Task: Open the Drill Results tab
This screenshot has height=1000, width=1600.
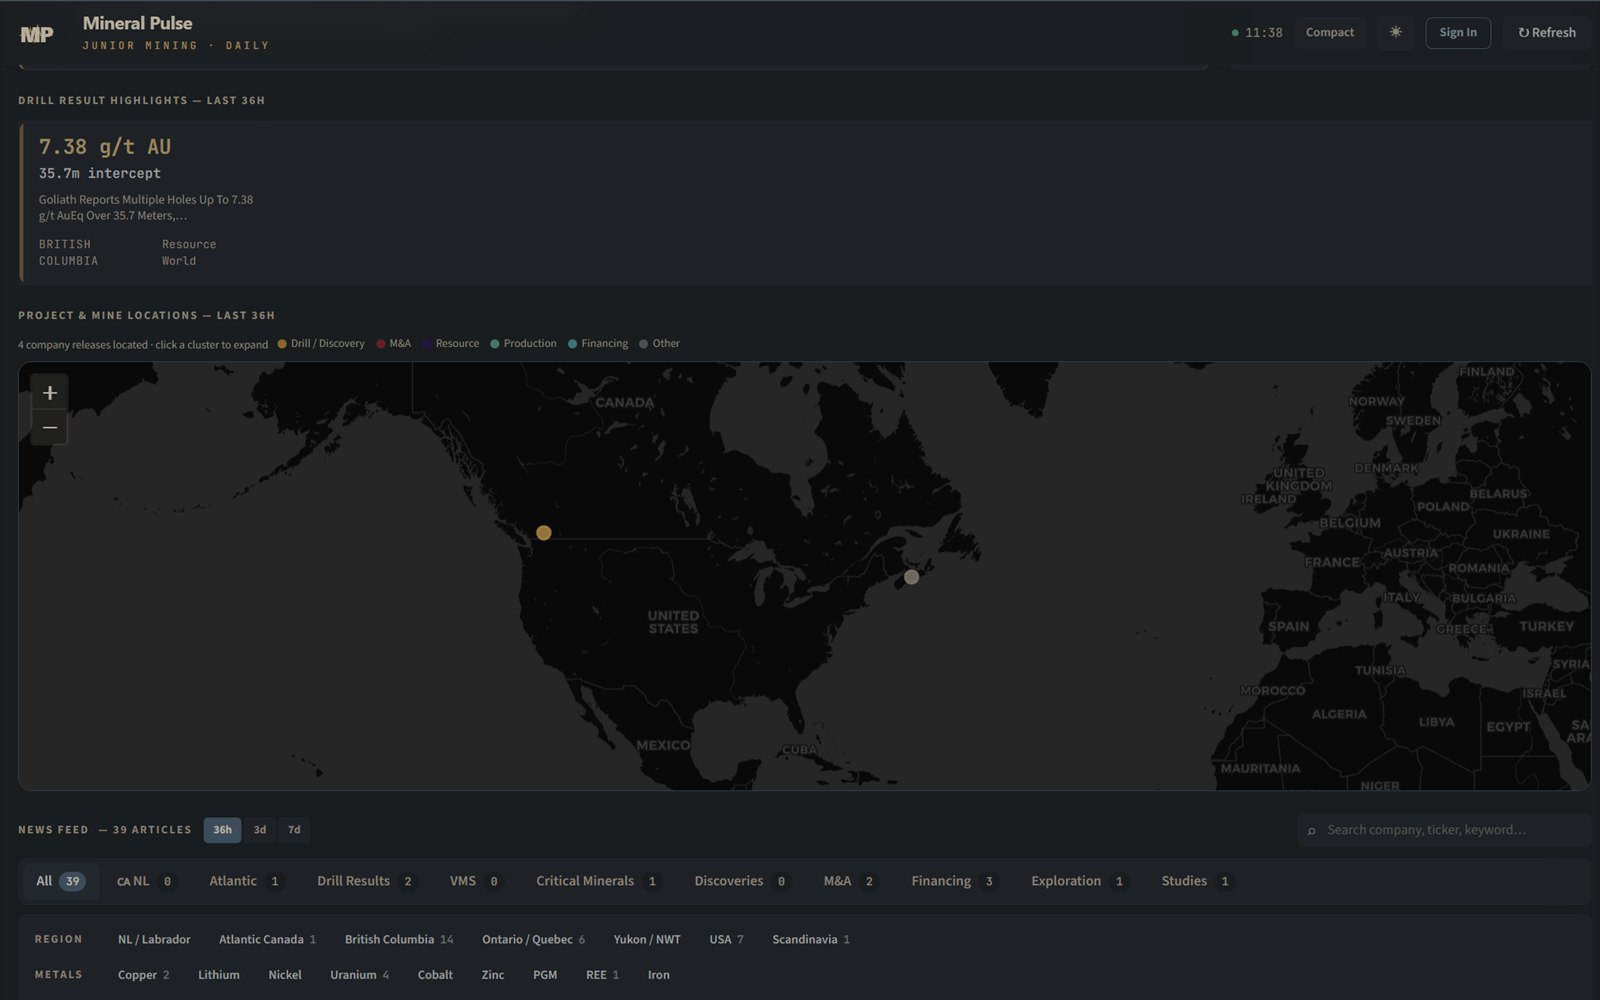Action: tap(366, 881)
